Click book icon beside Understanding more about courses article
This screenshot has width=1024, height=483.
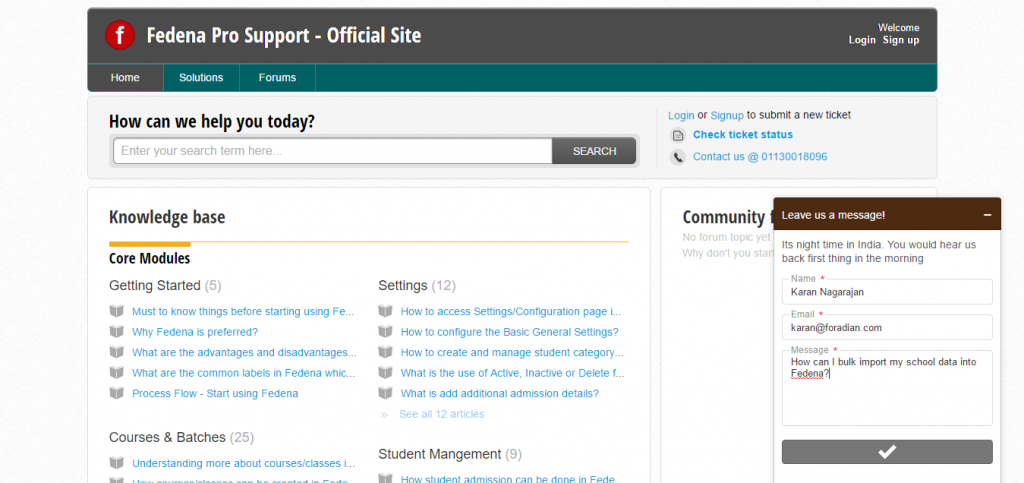pos(116,463)
